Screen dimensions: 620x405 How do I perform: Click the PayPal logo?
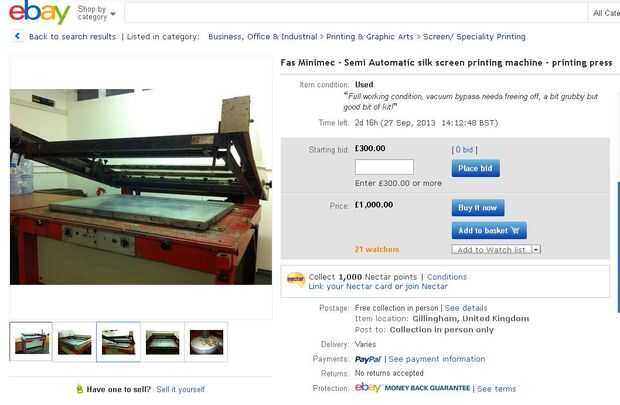[x=367, y=359]
